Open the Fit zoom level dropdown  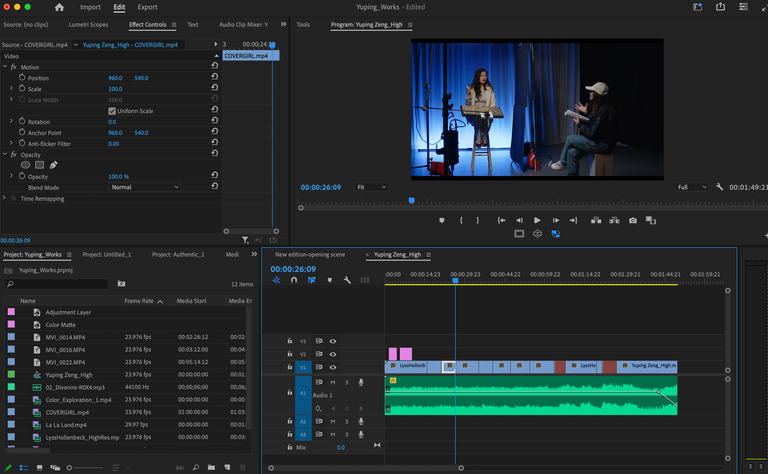click(x=371, y=187)
